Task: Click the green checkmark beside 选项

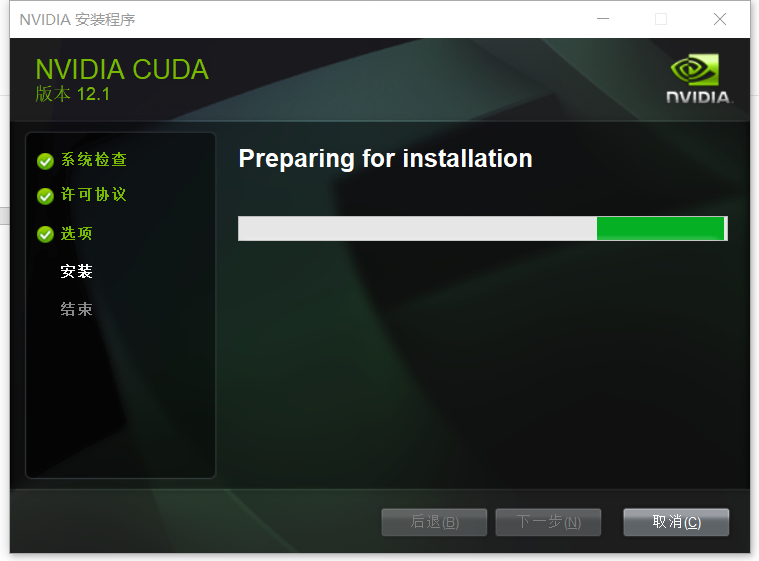Action: click(45, 234)
